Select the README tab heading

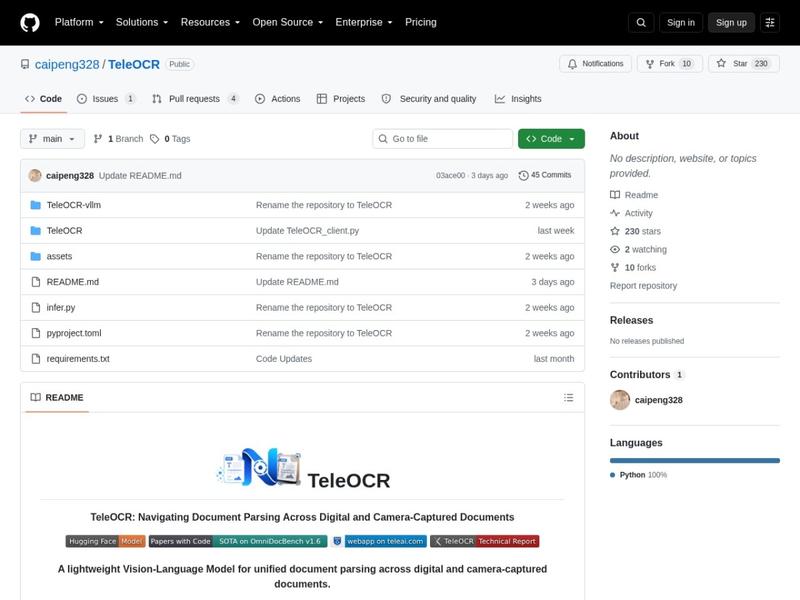click(57, 397)
